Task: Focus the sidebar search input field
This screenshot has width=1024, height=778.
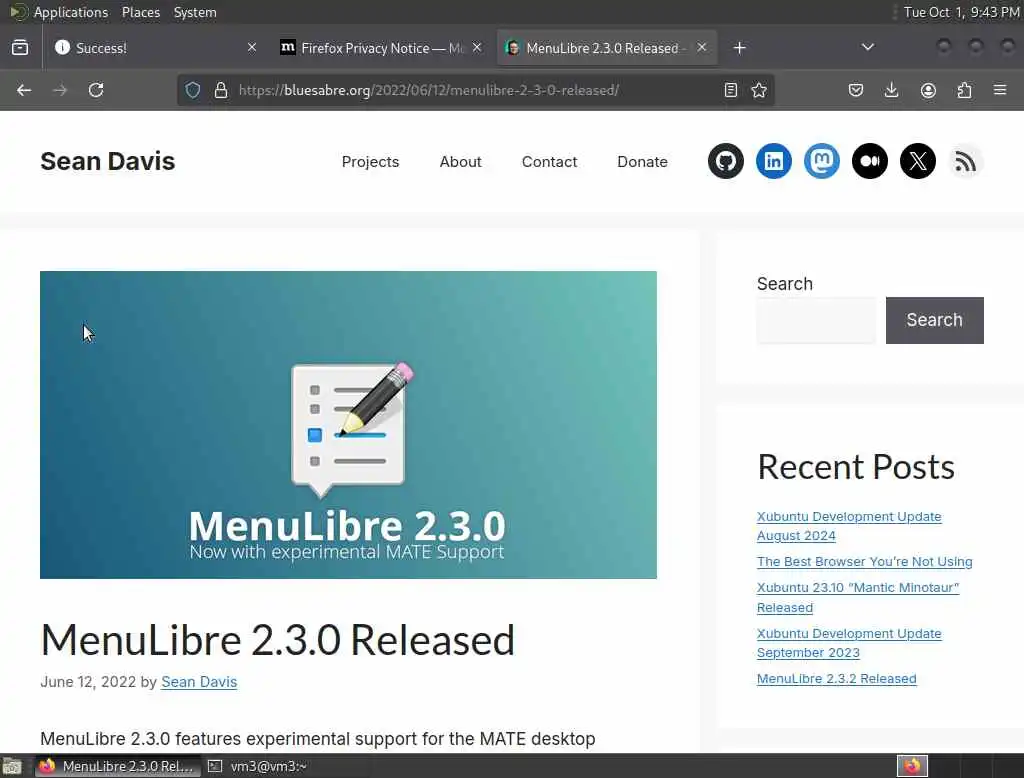Action: [816, 320]
